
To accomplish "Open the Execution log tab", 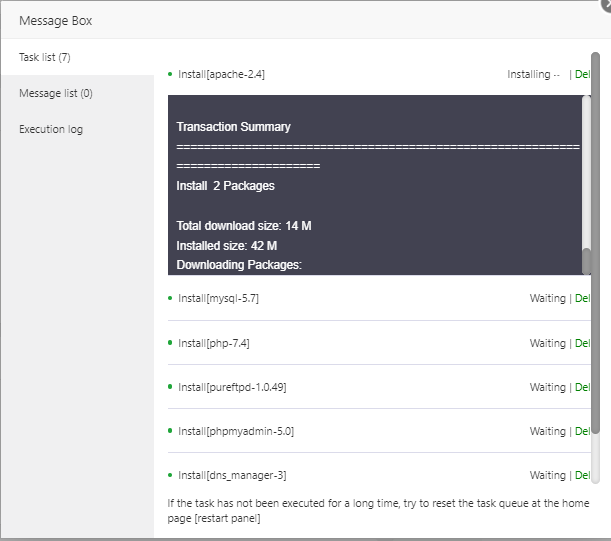I will point(77,129).
